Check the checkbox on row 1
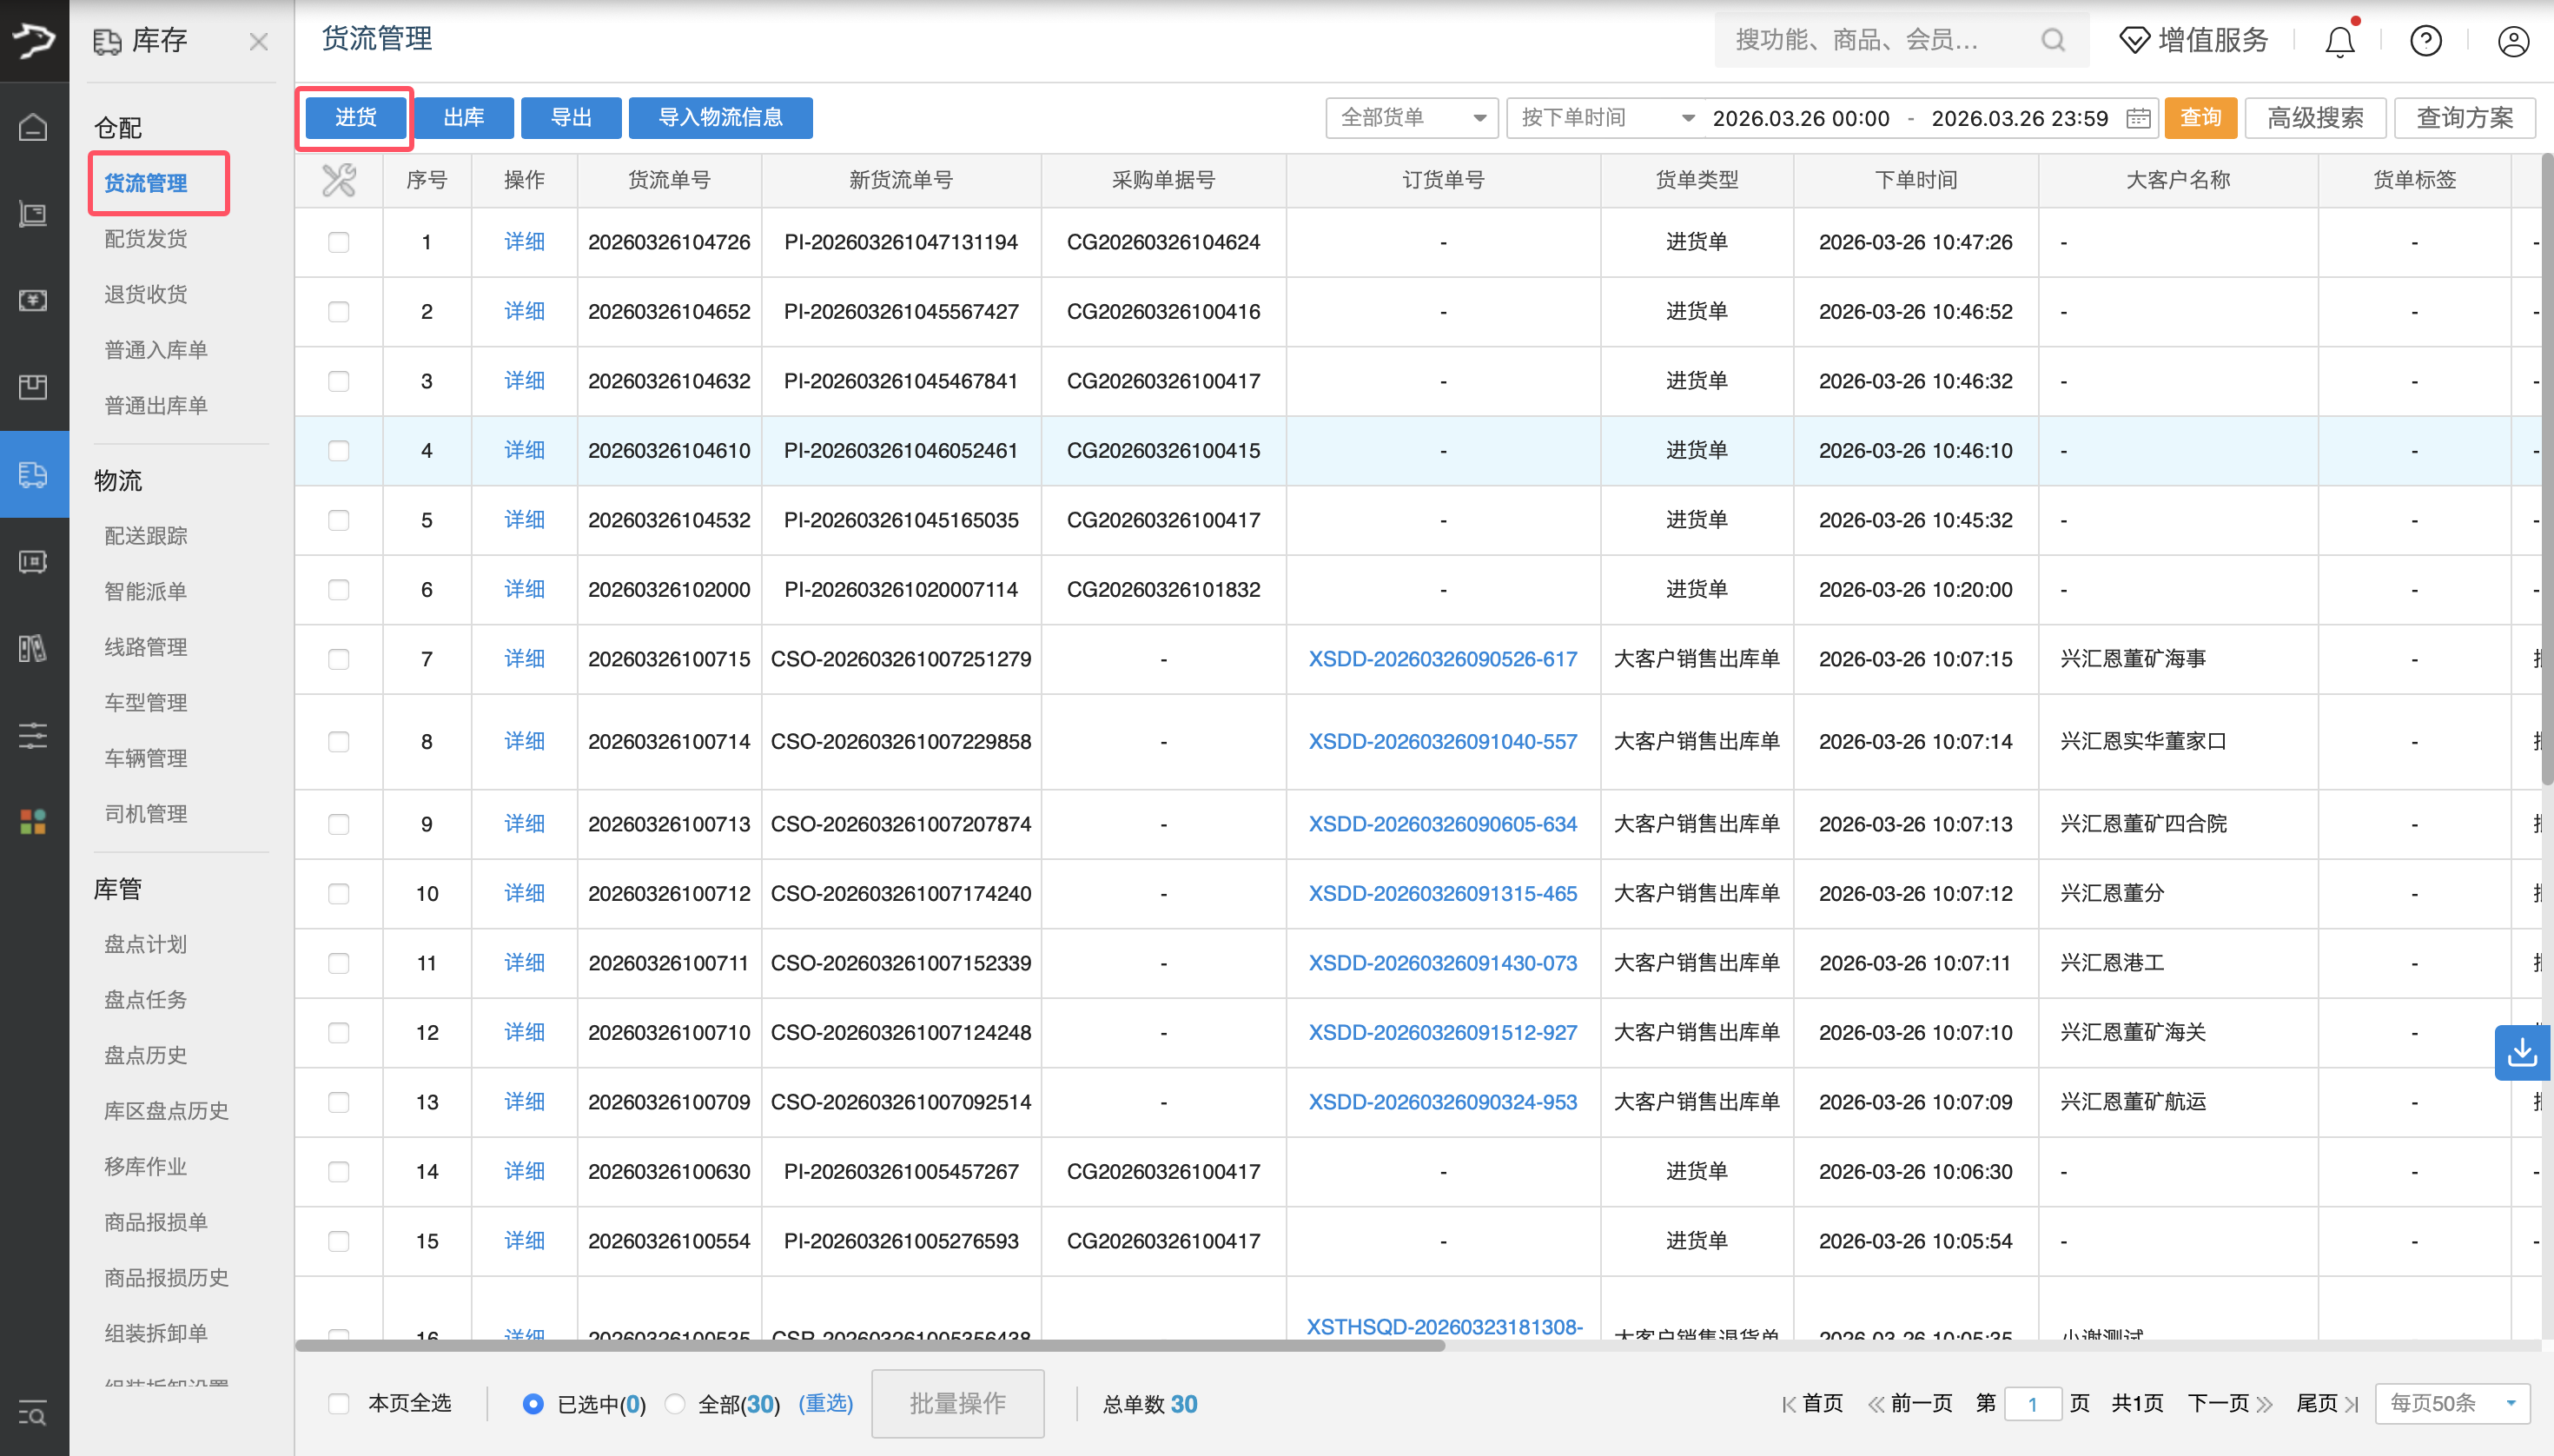2554x1456 pixels. point(339,242)
